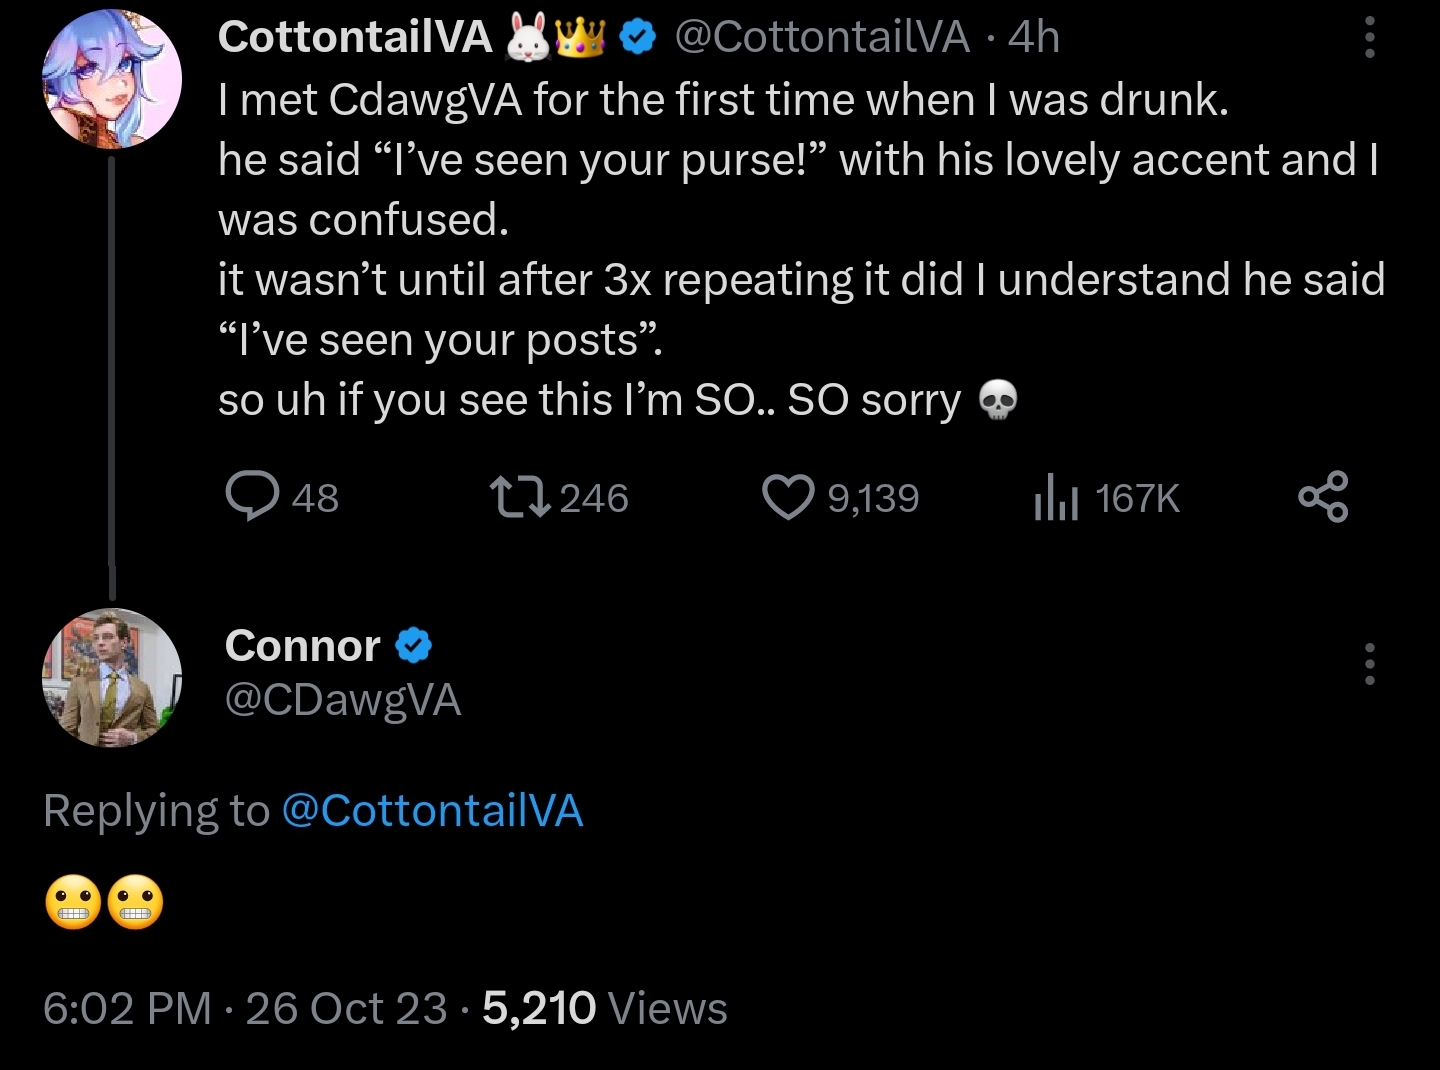Like CottontailVA's tweet with heart icon
This screenshot has height=1070, width=1440.
tap(788, 497)
